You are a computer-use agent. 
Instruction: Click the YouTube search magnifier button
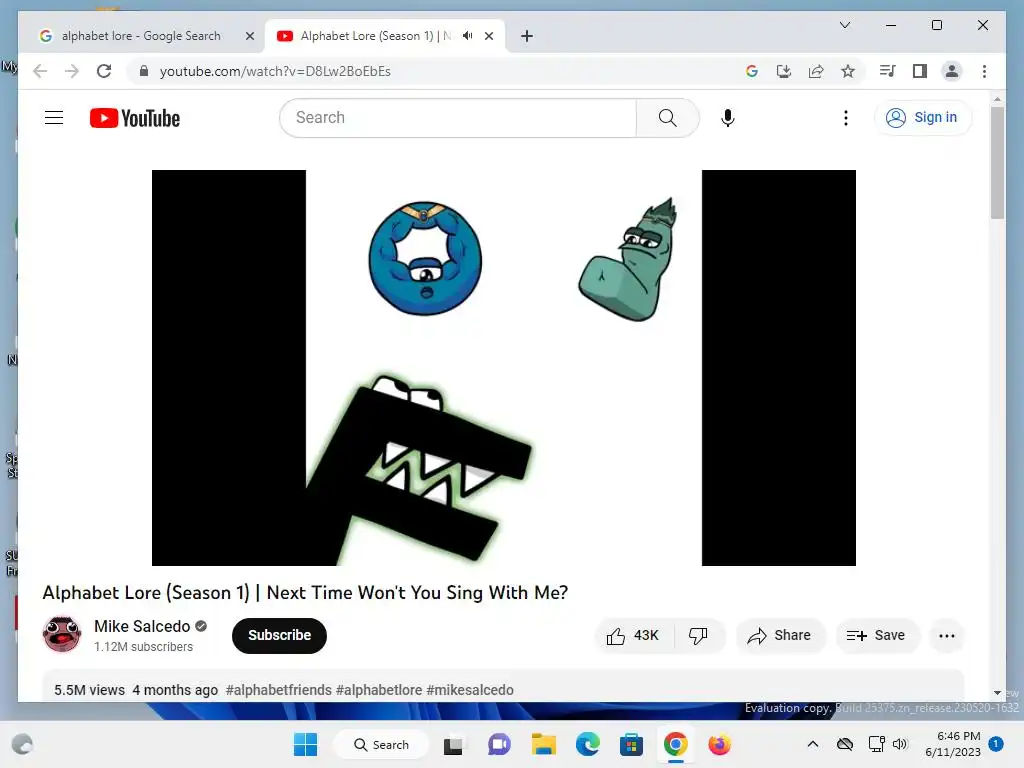coord(667,118)
